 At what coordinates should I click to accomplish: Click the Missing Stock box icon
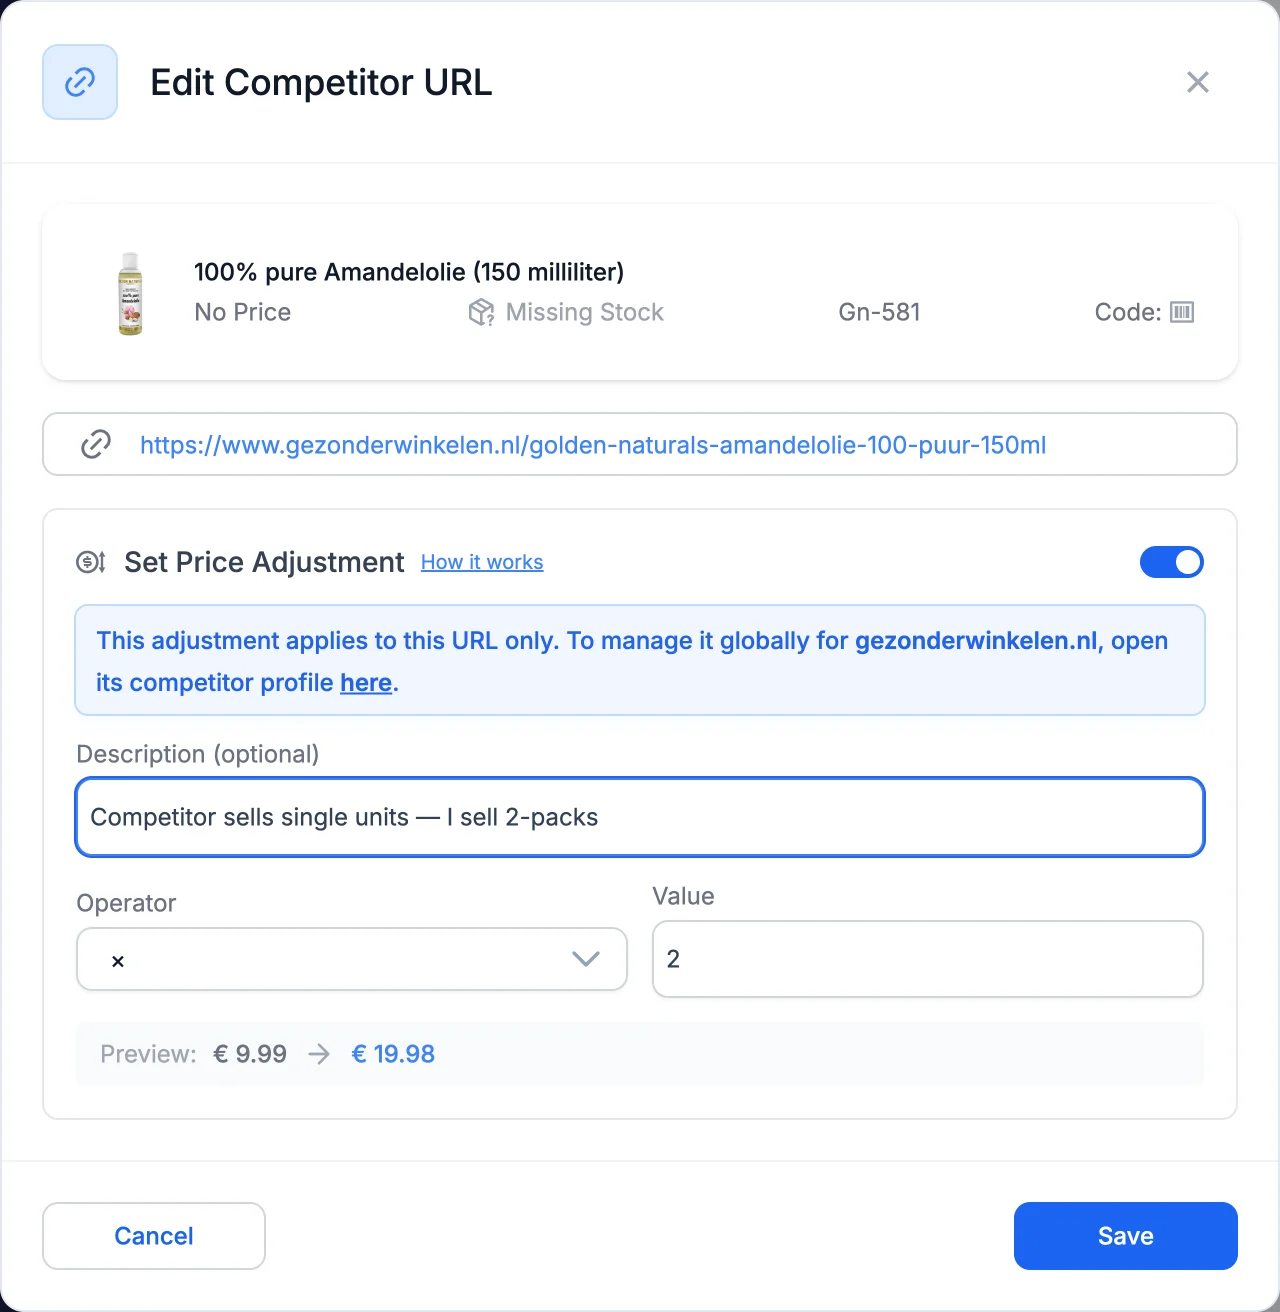481,312
